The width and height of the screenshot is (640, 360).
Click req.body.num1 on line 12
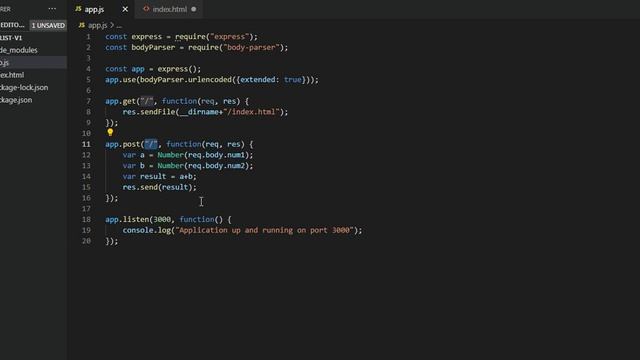click(216, 155)
